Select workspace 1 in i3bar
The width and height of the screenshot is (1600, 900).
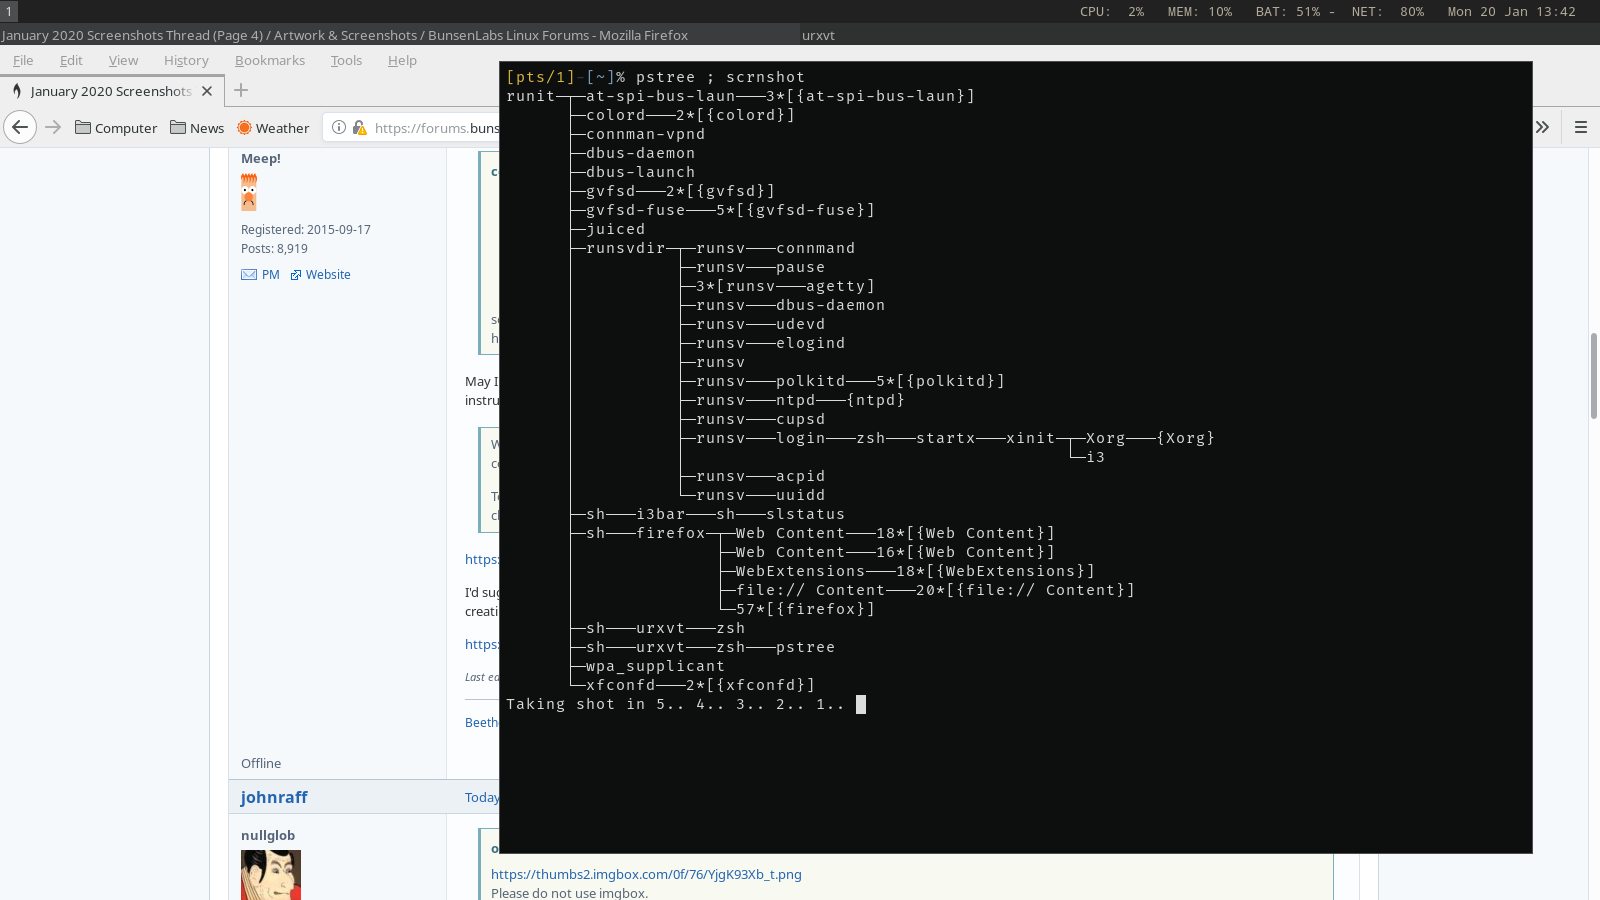click(x=8, y=11)
